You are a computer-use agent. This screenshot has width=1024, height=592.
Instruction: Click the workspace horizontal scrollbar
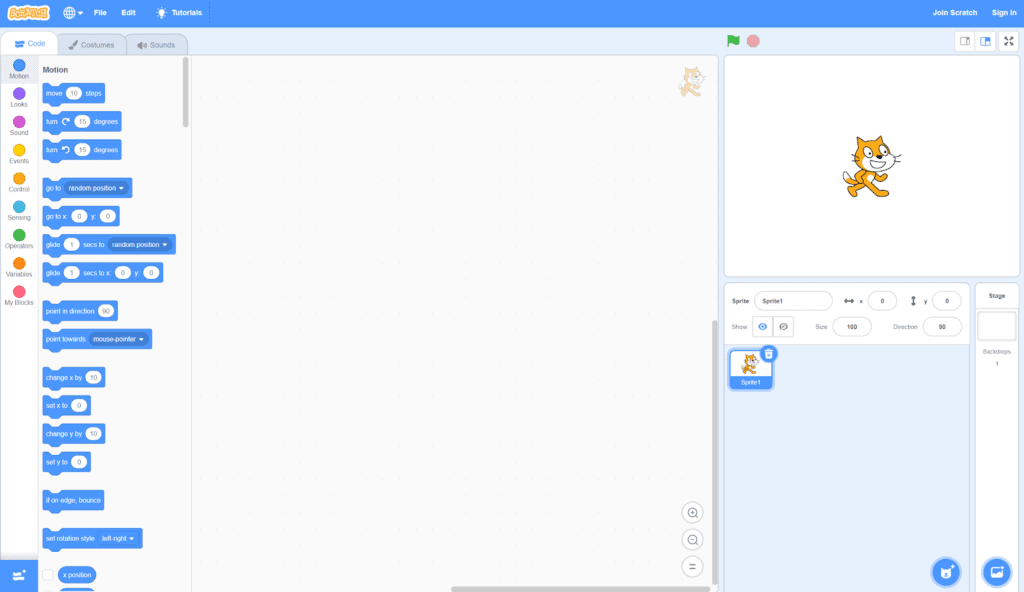(x=581, y=589)
